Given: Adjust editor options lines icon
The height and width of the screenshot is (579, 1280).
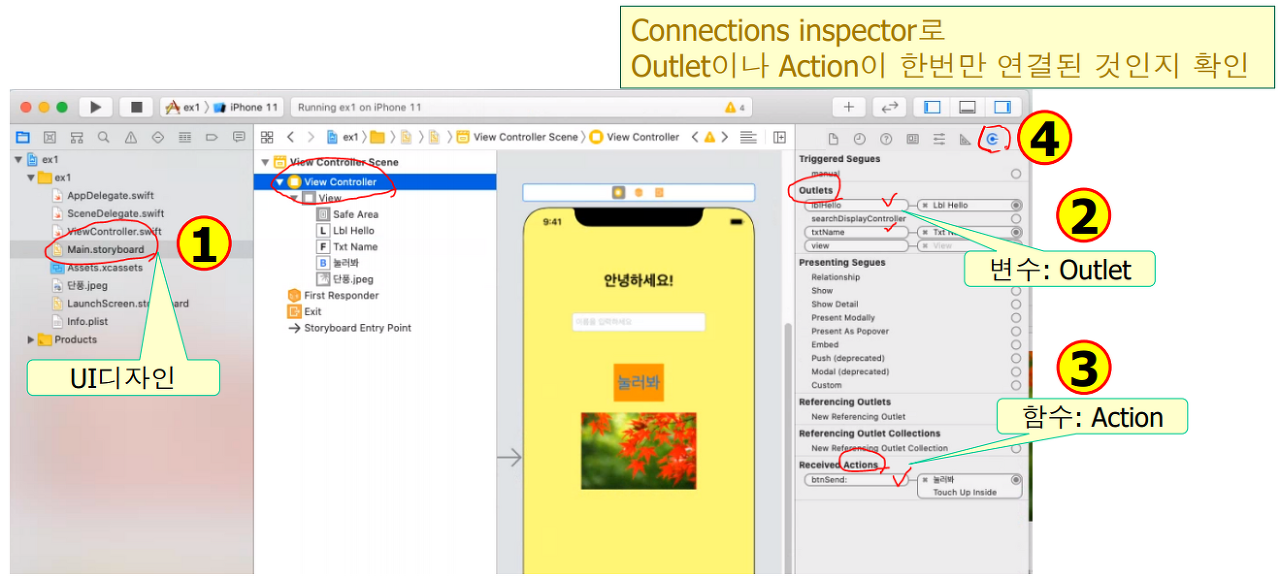Looking at the screenshot, I should tap(748, 137).
